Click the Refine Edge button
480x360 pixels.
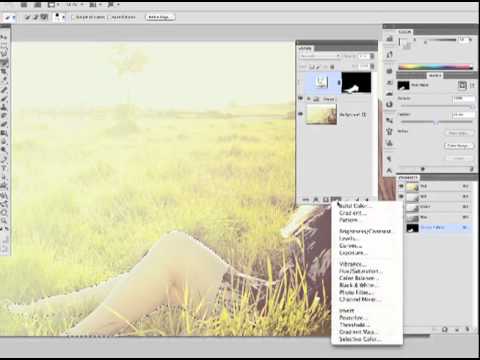(x=160, y=17)
